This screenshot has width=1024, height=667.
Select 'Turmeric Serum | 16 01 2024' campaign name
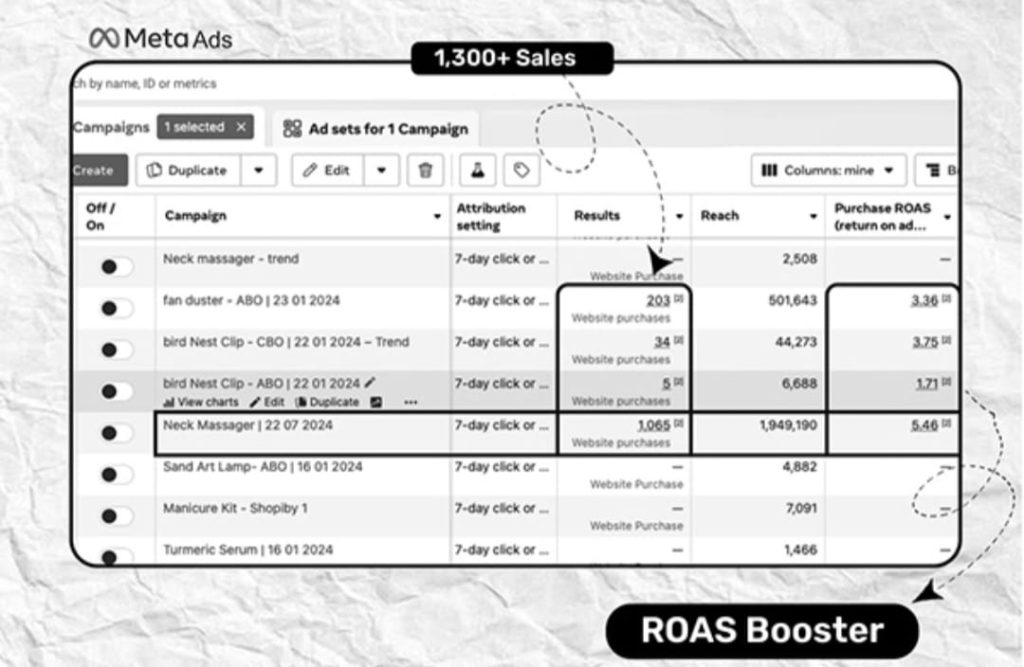click(x=248, y=549)
